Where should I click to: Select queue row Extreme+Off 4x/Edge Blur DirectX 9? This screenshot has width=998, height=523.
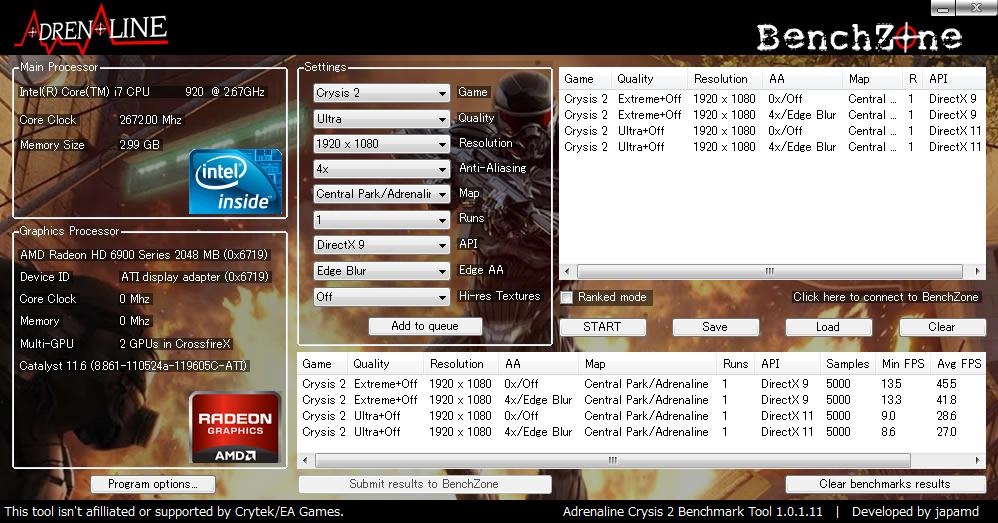(x=772, y=115)
